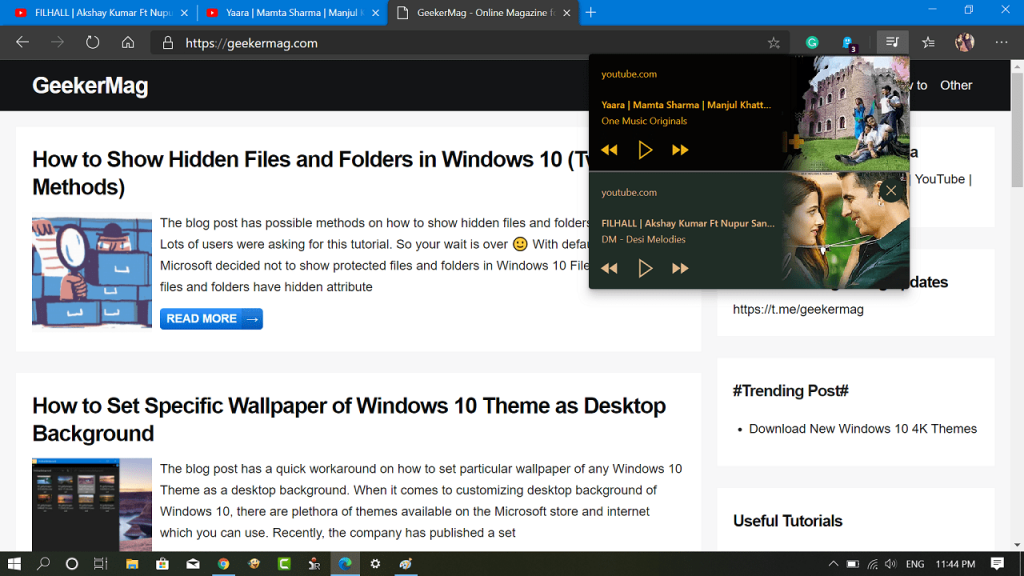Open the Mail app from the taskbar
Image resolution: width=1024 pixels, height=576 pixels.
[x=193, y=564]
